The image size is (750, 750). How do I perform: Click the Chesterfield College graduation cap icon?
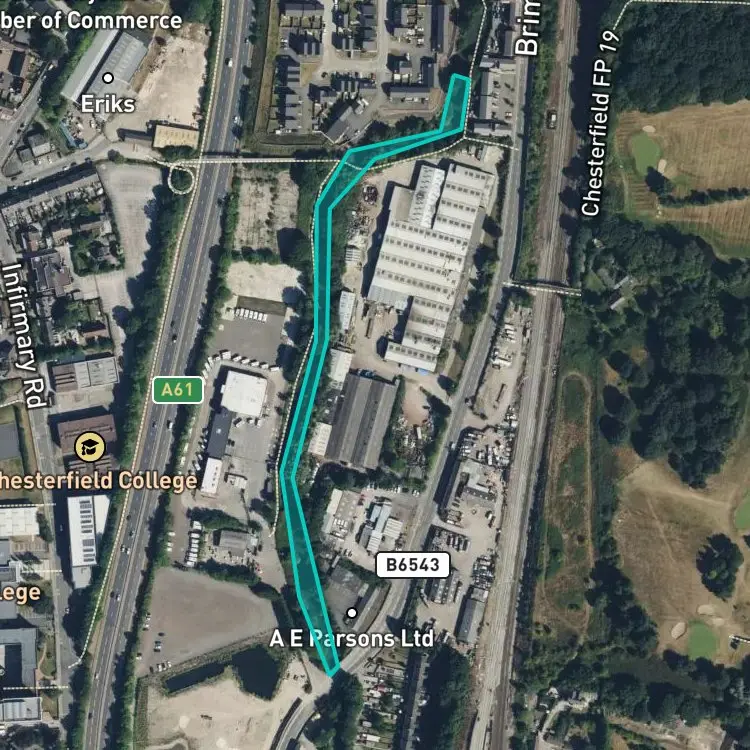pos(90,447)
